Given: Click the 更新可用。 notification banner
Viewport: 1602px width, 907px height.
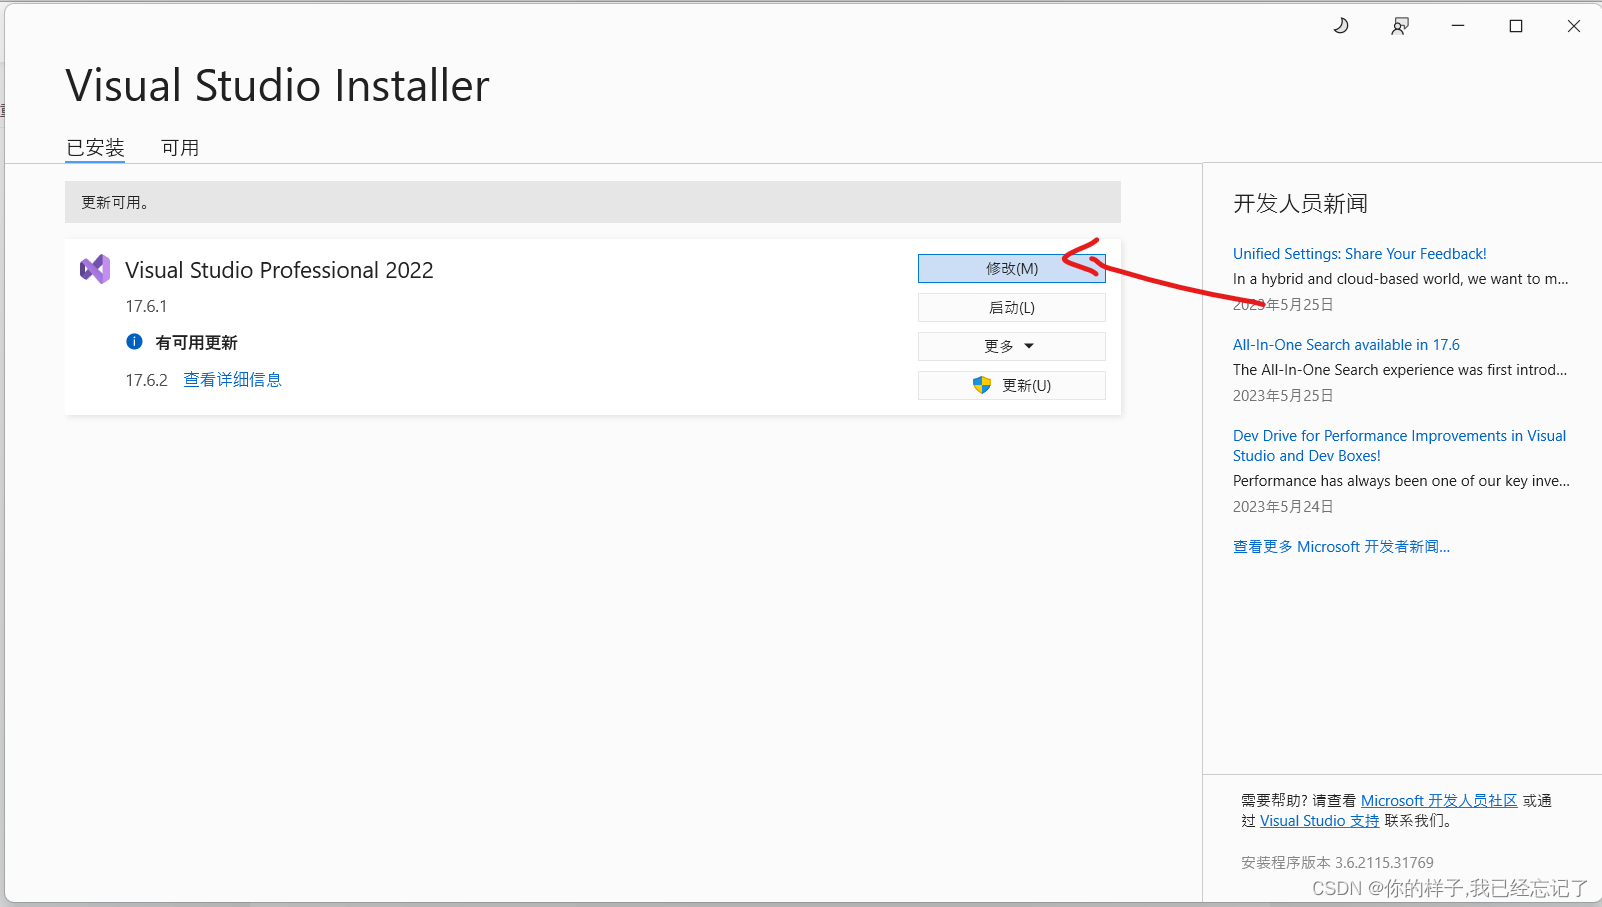Looking at the screenshot, I should pyautogui.click(x=592, y=202).
